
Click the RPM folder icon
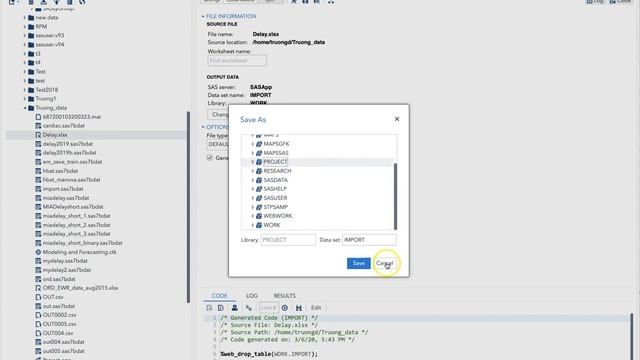point(31,27)
